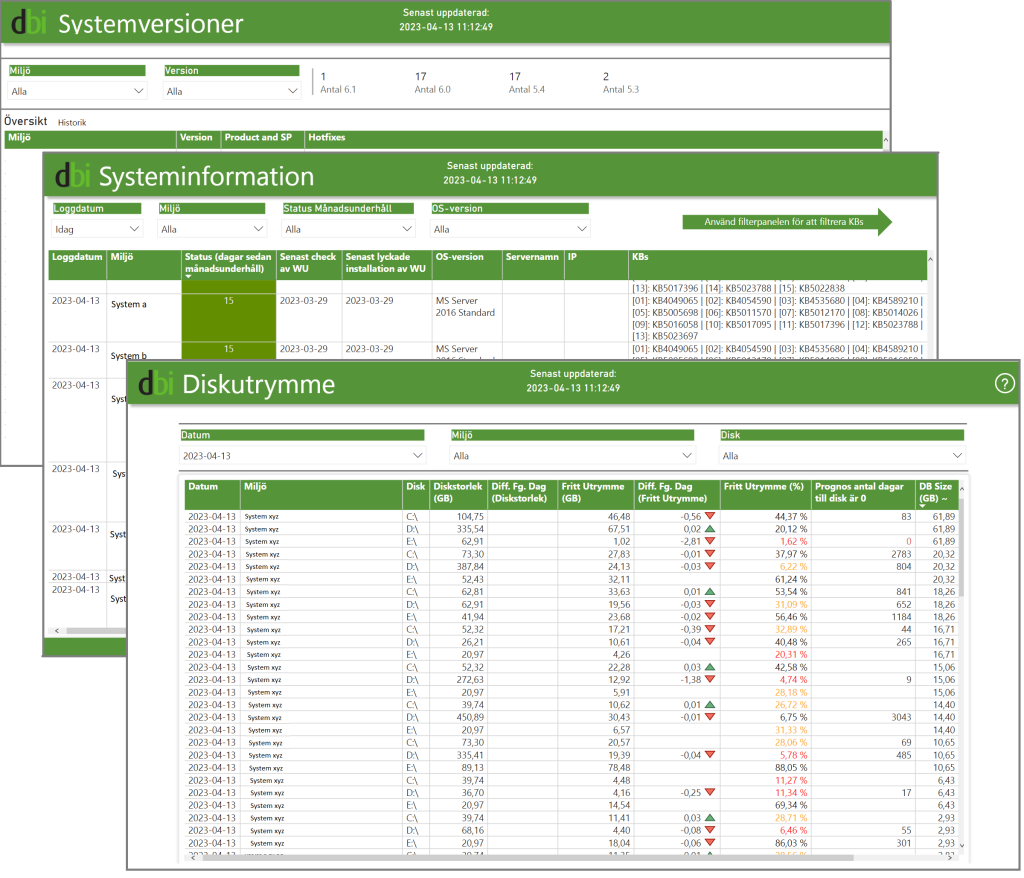Click the red down triangle beside -1,38

pos(710,679)
